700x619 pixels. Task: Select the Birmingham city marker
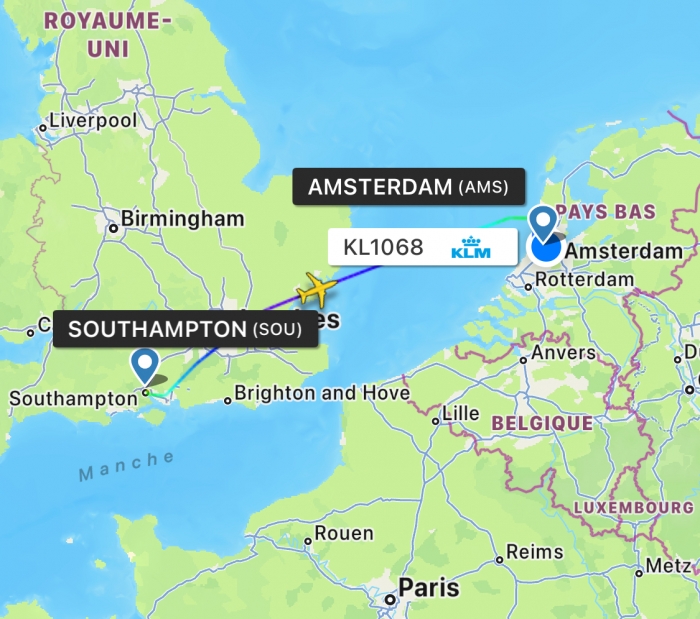coord(113,228)
